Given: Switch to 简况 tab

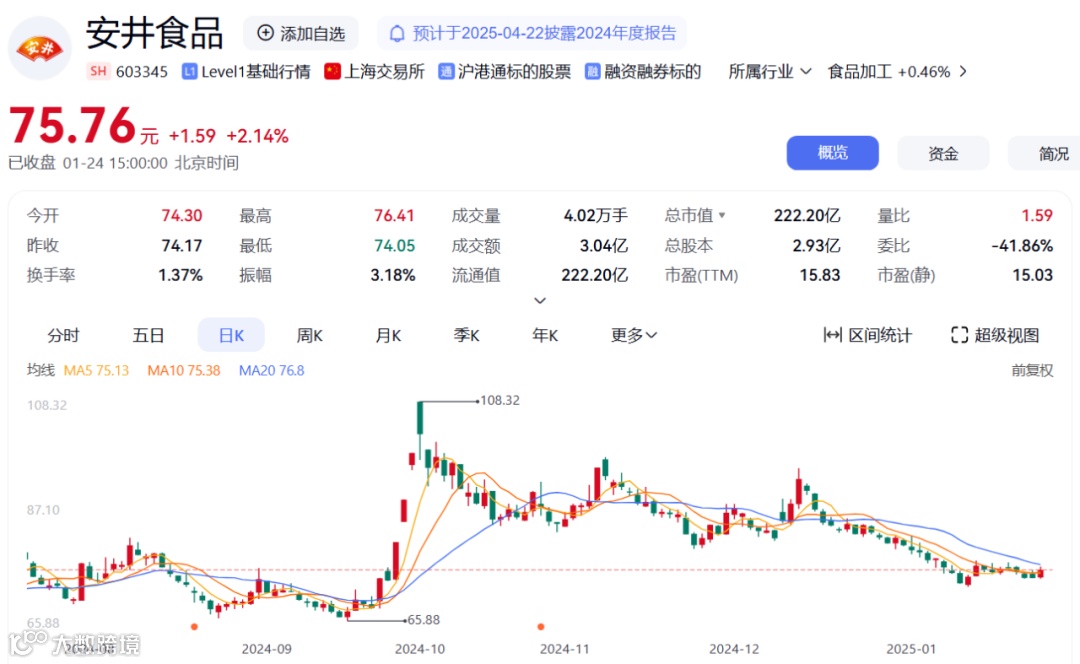Looking at the screenshot, I should click(1044, 153).
